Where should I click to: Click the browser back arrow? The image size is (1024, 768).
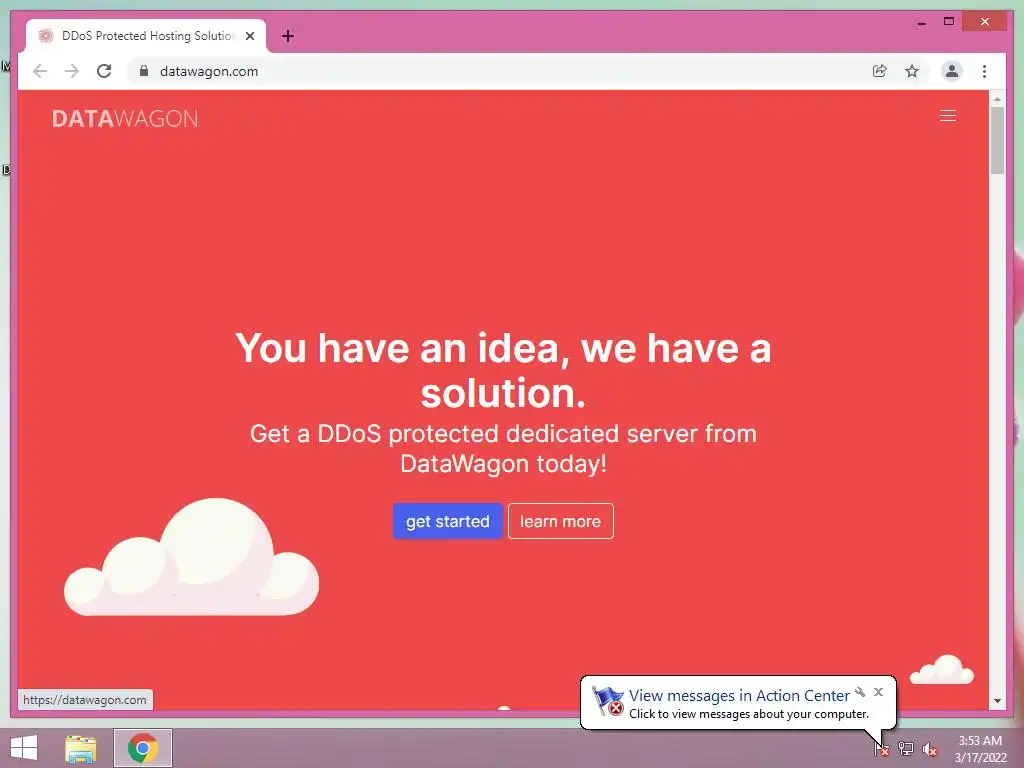click(40, 71)
